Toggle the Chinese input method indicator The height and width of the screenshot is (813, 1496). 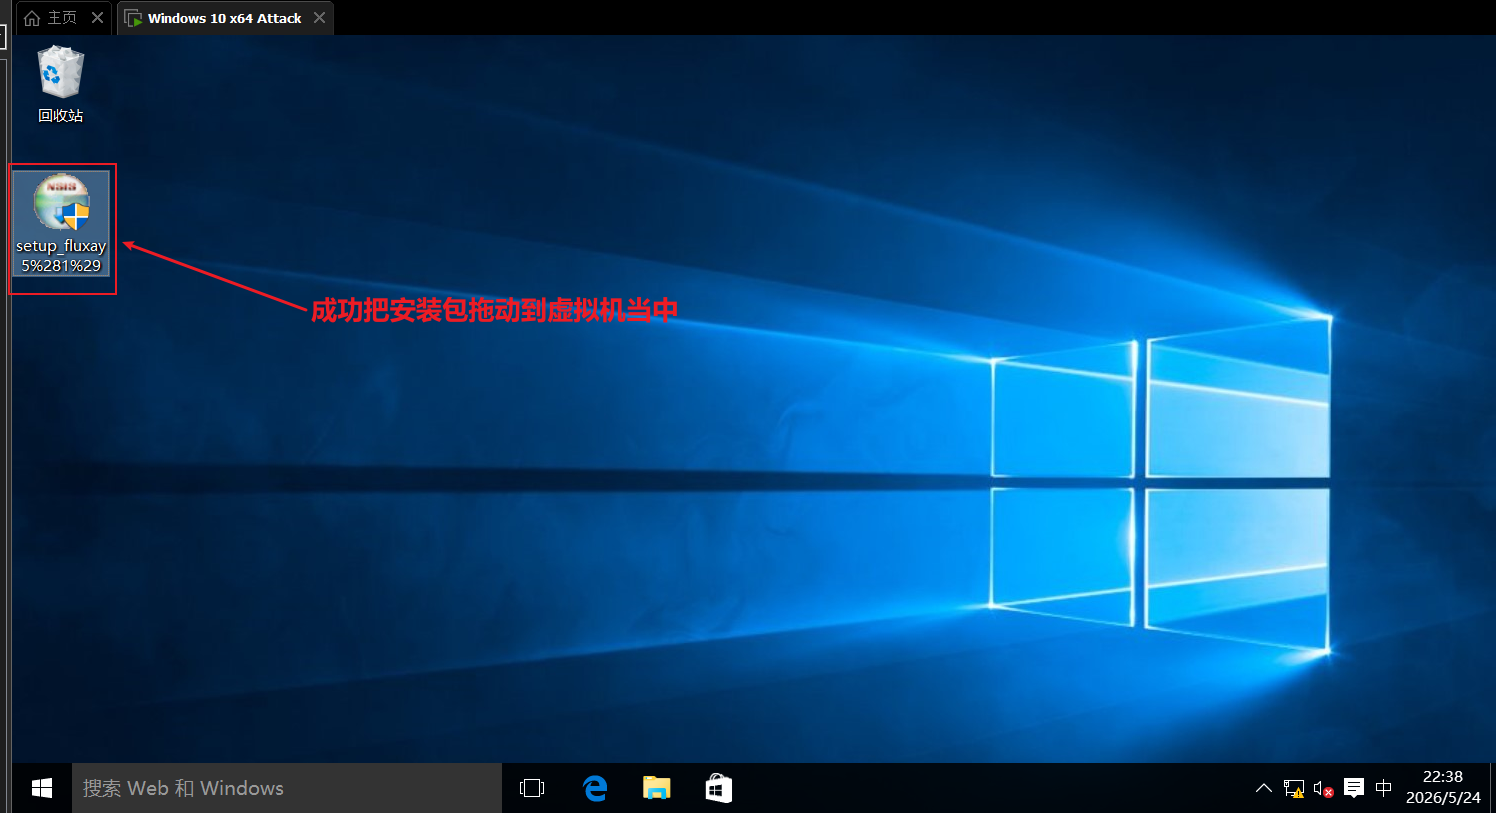[x=1383, y=788]
